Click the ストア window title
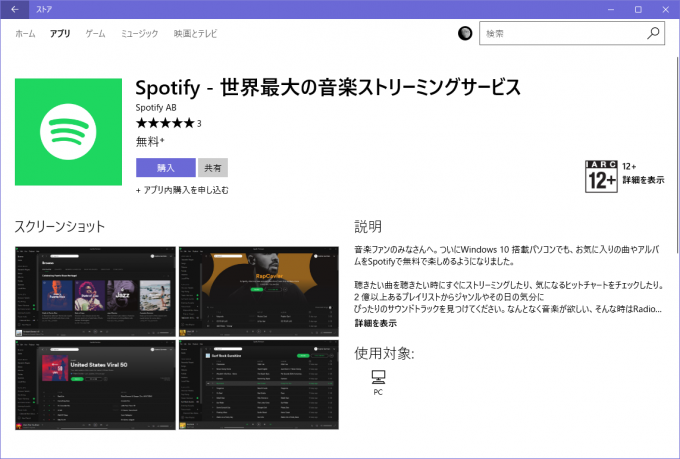The image size is (680, 459). pyautogui.click(x=44, y=9)
